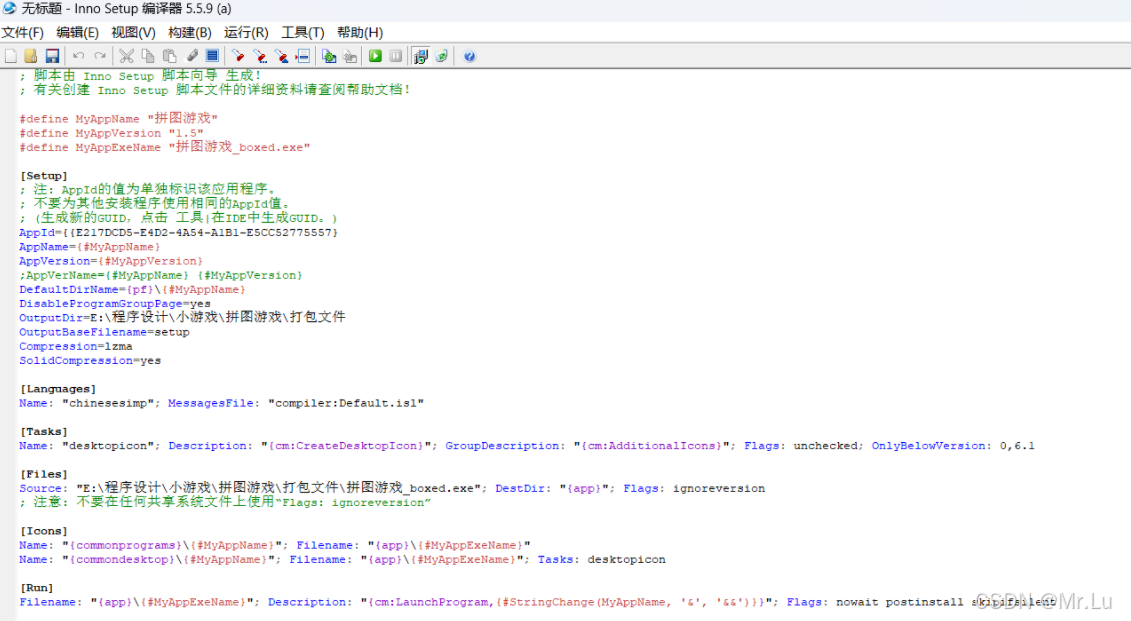Click the [Files] section header
This screenshot has height=621, width=1131.
point(43,474)
